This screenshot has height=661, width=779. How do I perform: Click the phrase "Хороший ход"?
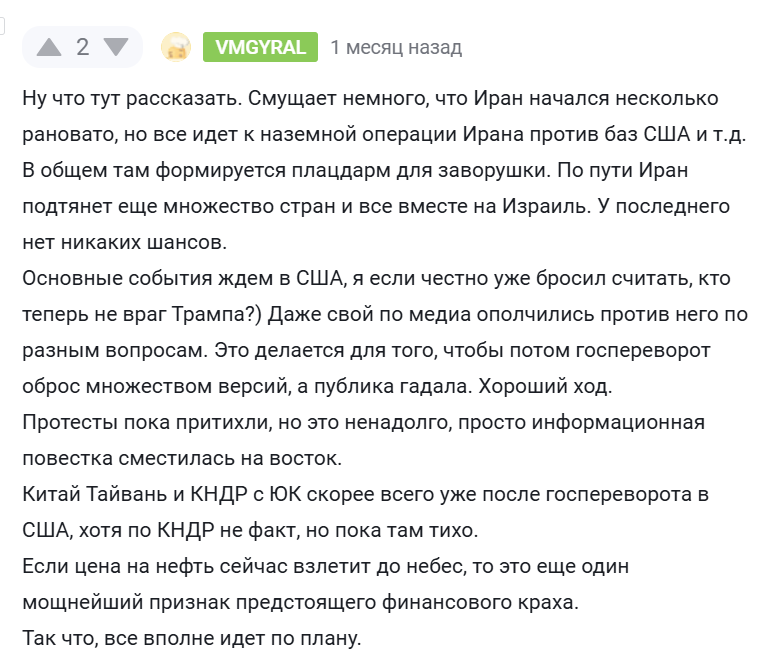pos(545,386)
